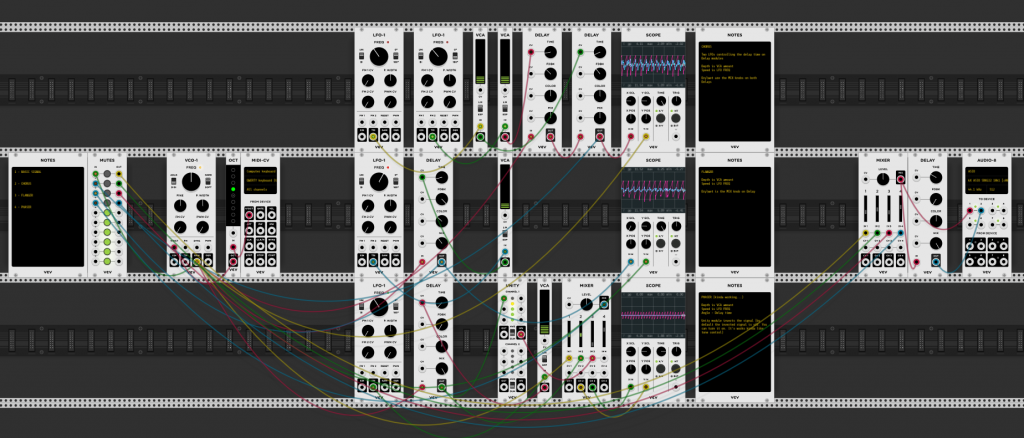Click right-side DELAY FDBK knob
Viewport: 1024px width, 438px height.
click(936, 199)
